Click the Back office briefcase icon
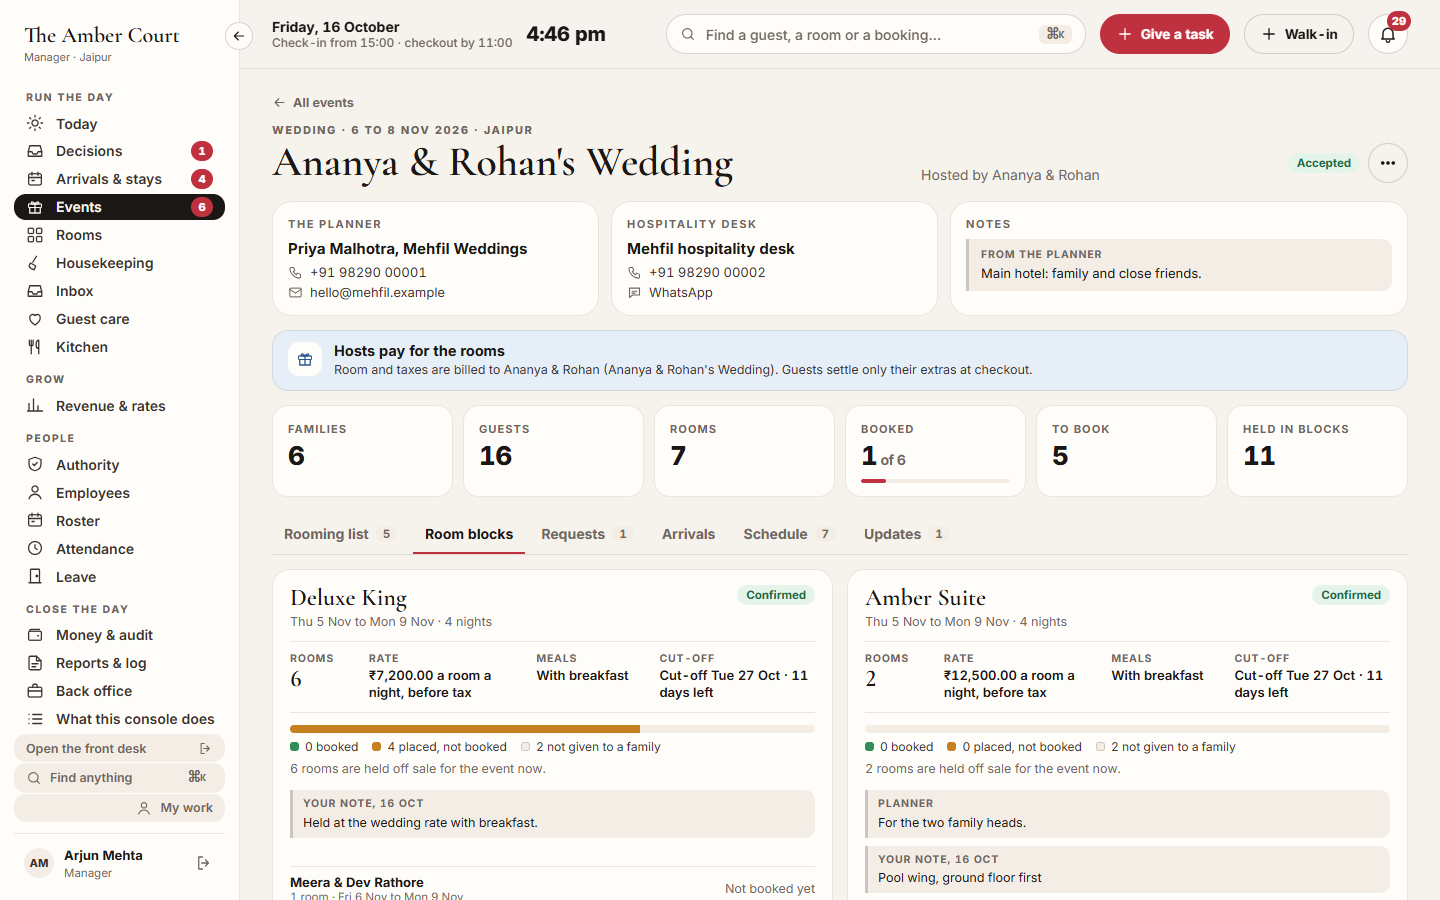 click(x=35, y=691)
